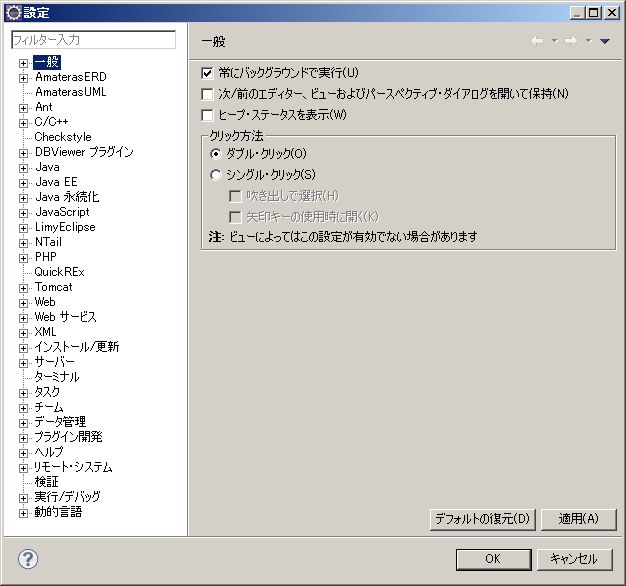
Task: Enable 次/前のエディター dialog keep-open checkbox
Action: [x=207, y=94]
